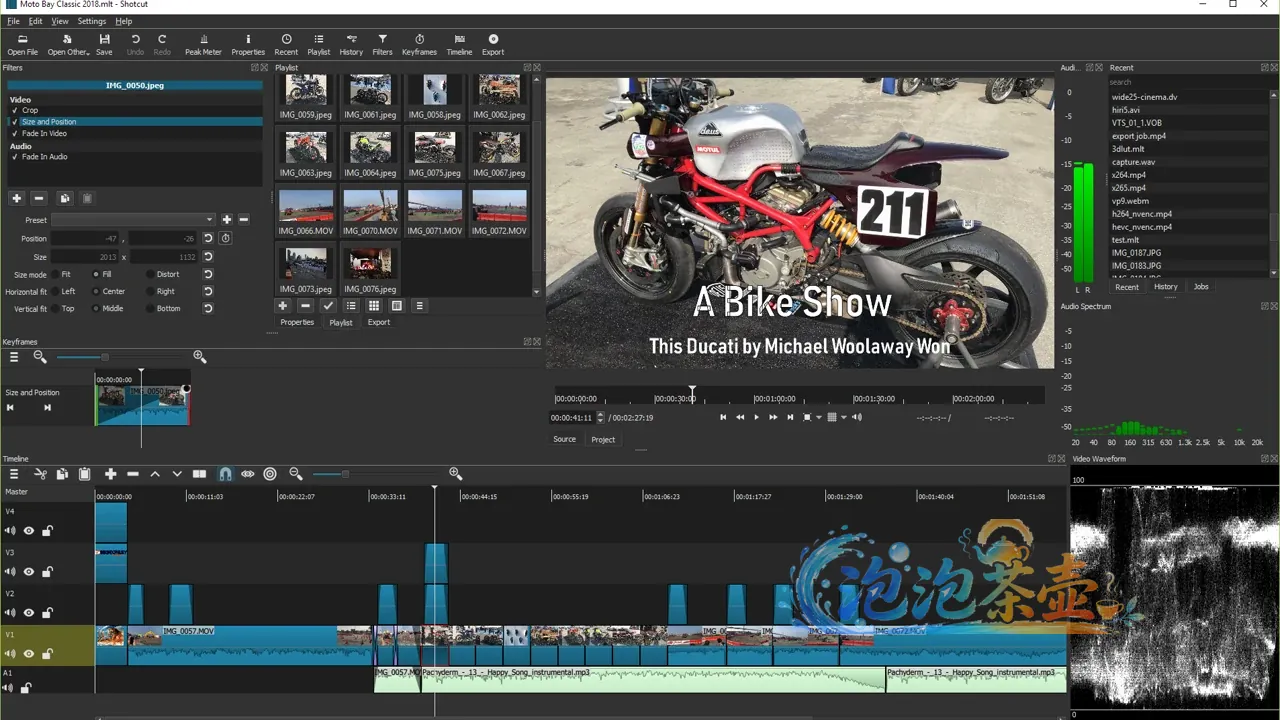Open the Preset dropdown in Filters
Image resolution: width=1280 pixels, height=720 pixels.
[x=133, y=220]
